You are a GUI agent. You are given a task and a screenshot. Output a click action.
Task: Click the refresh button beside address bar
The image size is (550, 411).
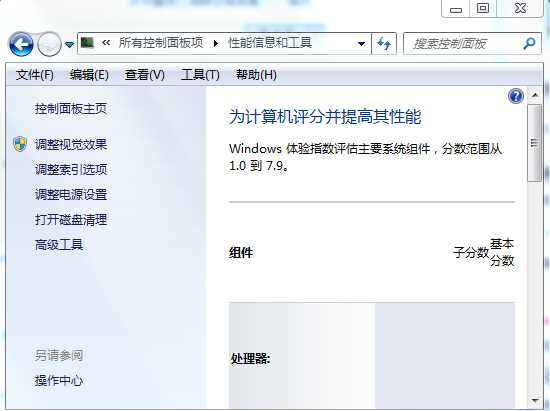pos(384,44)
